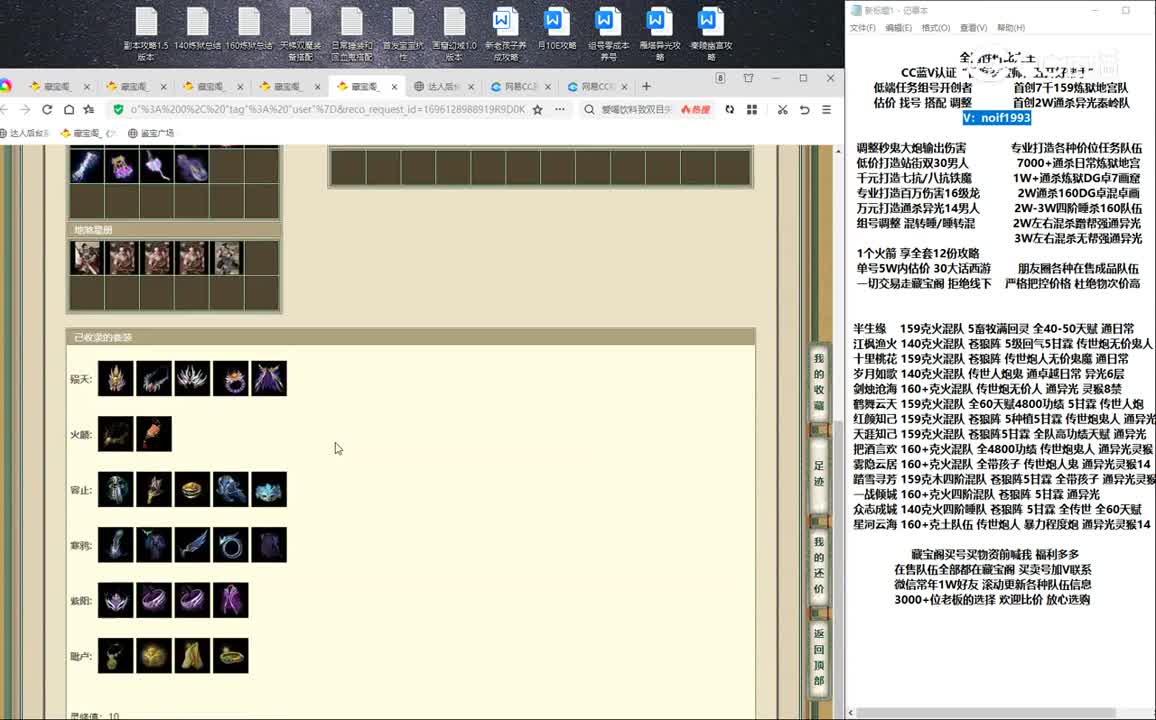Screen dimensions: 1156x720
Task: Open the browser skin shirt icon
Action: click(748, 78)
